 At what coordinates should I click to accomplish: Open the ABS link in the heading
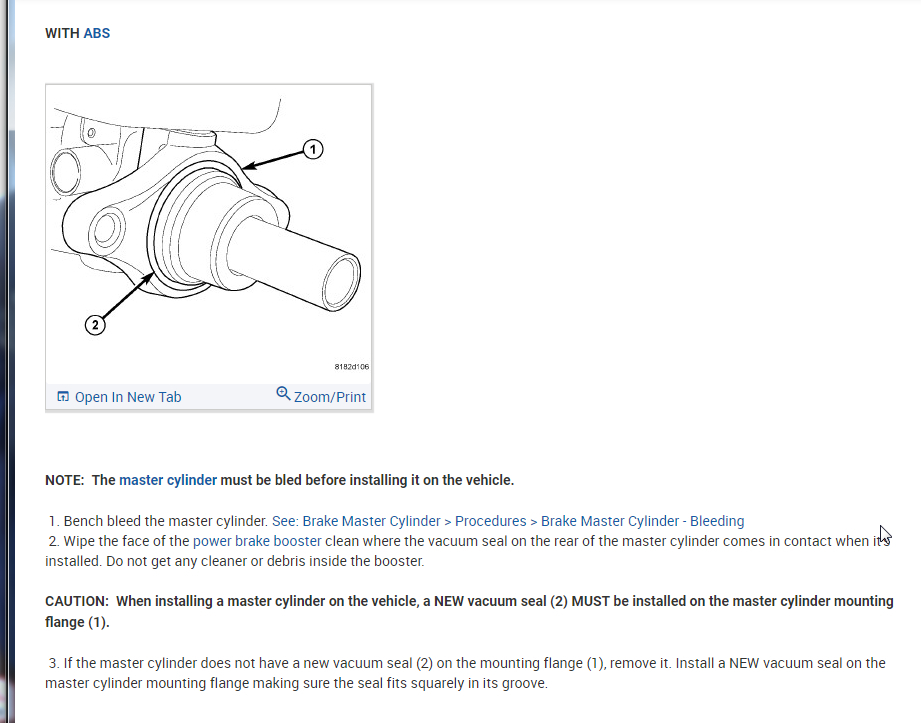pyautogui.click(x=96, y=33)
